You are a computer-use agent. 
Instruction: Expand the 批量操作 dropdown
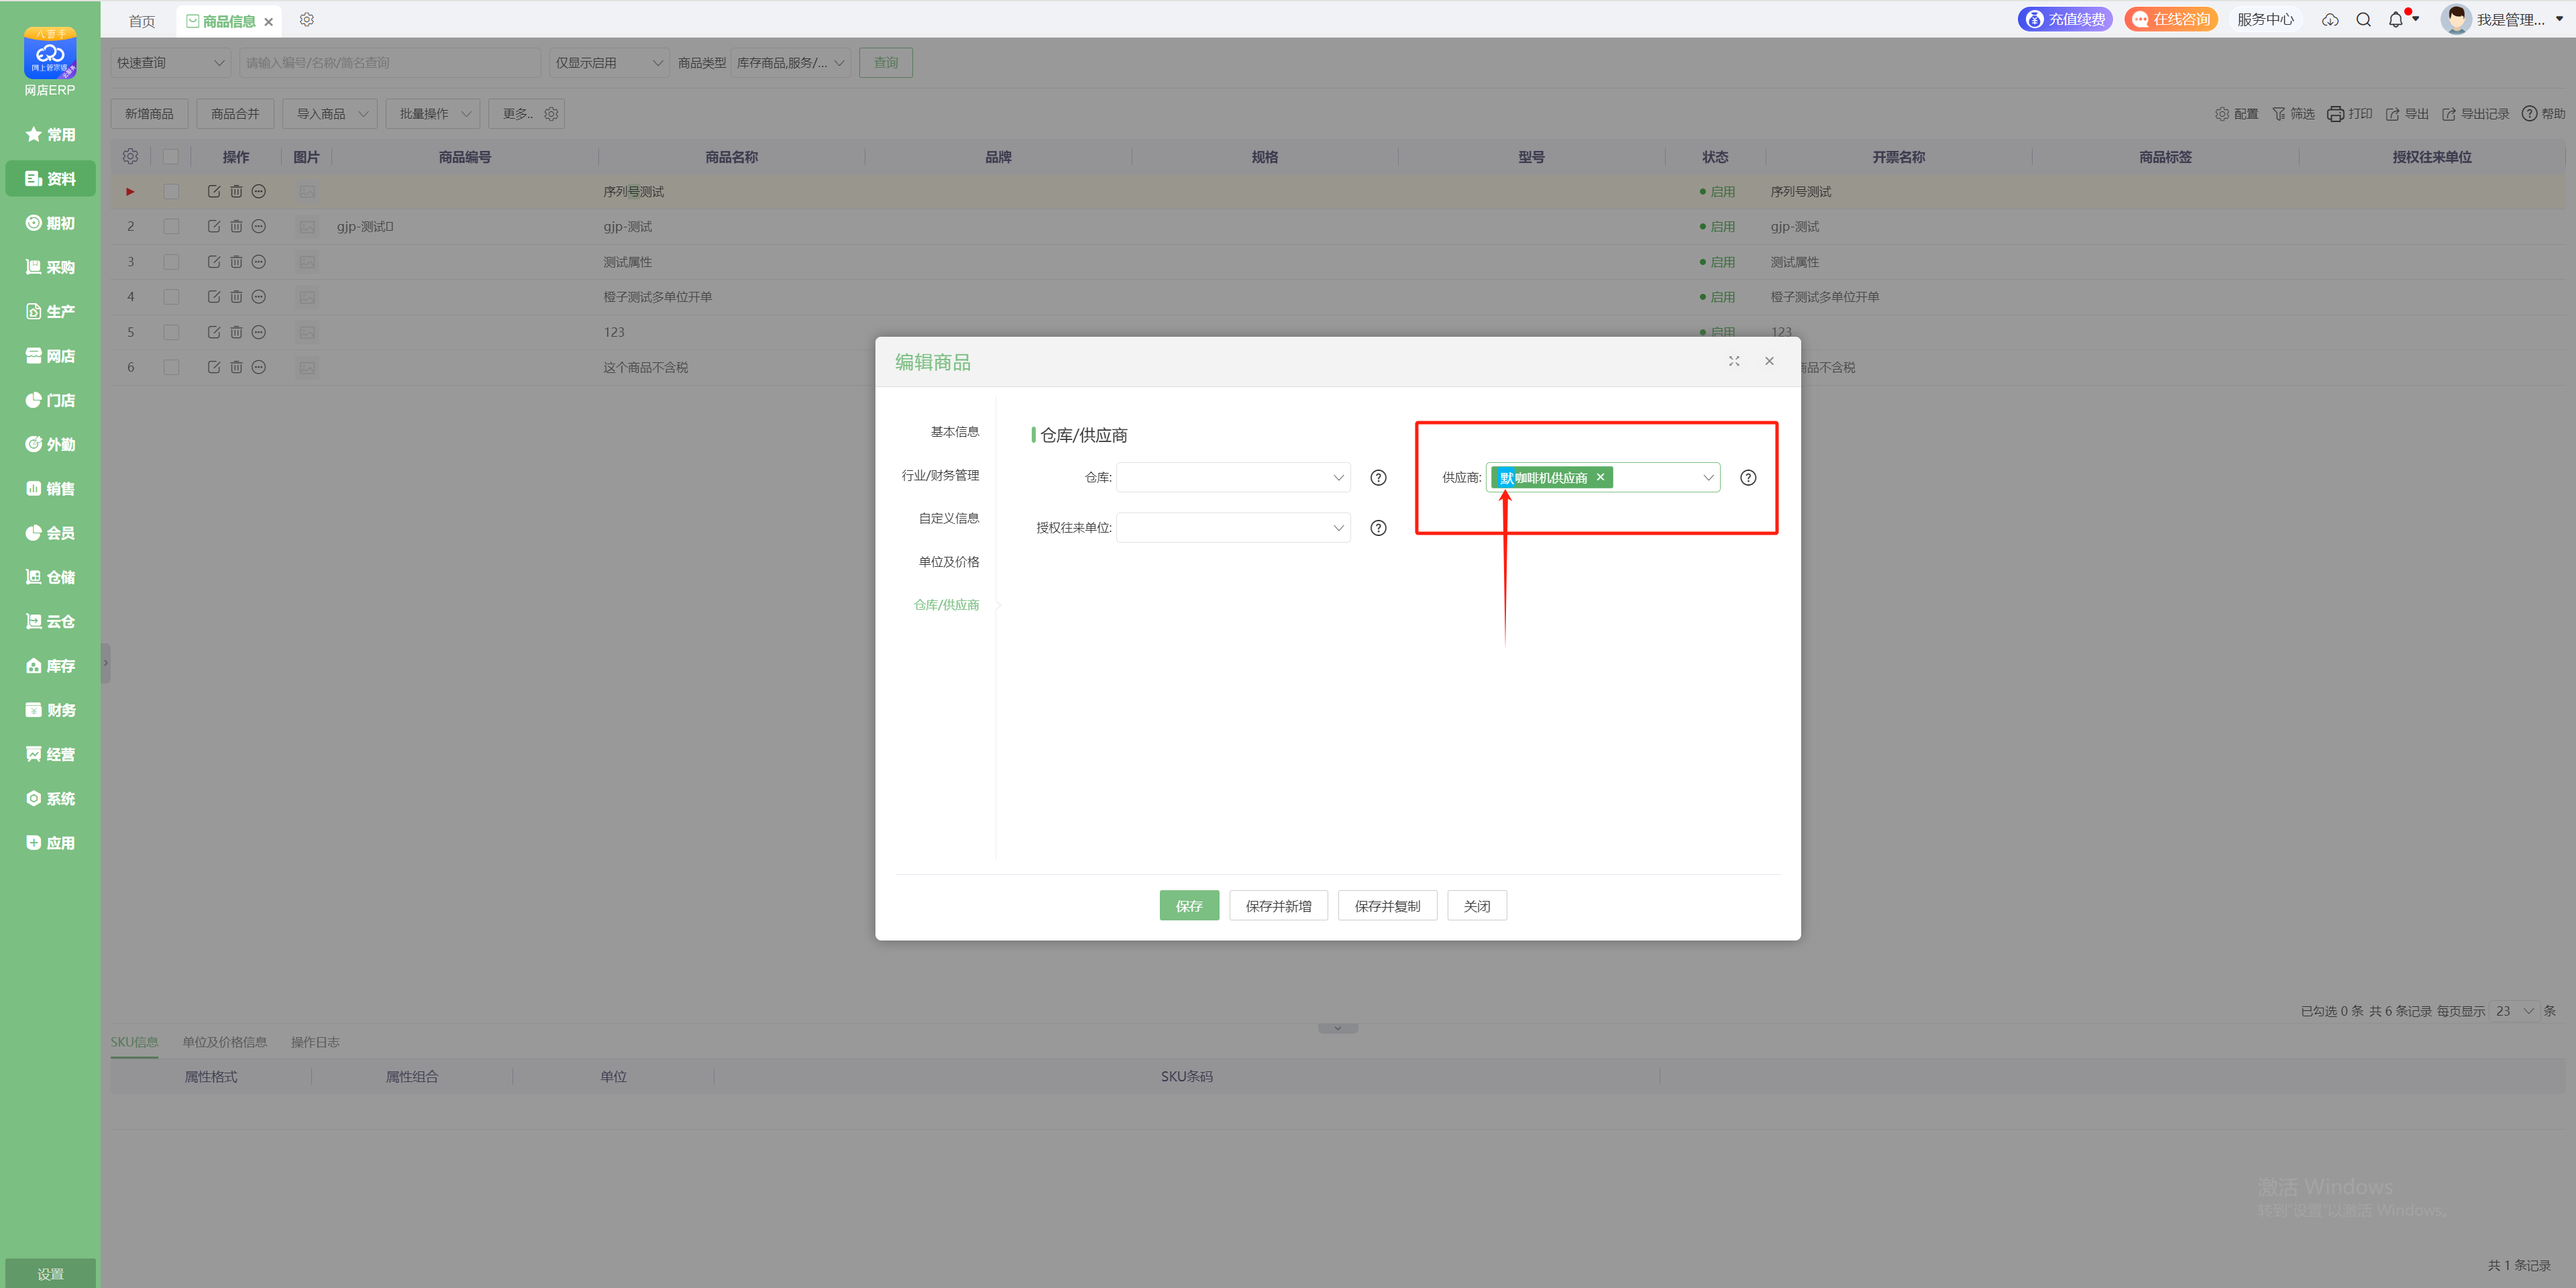433,114
